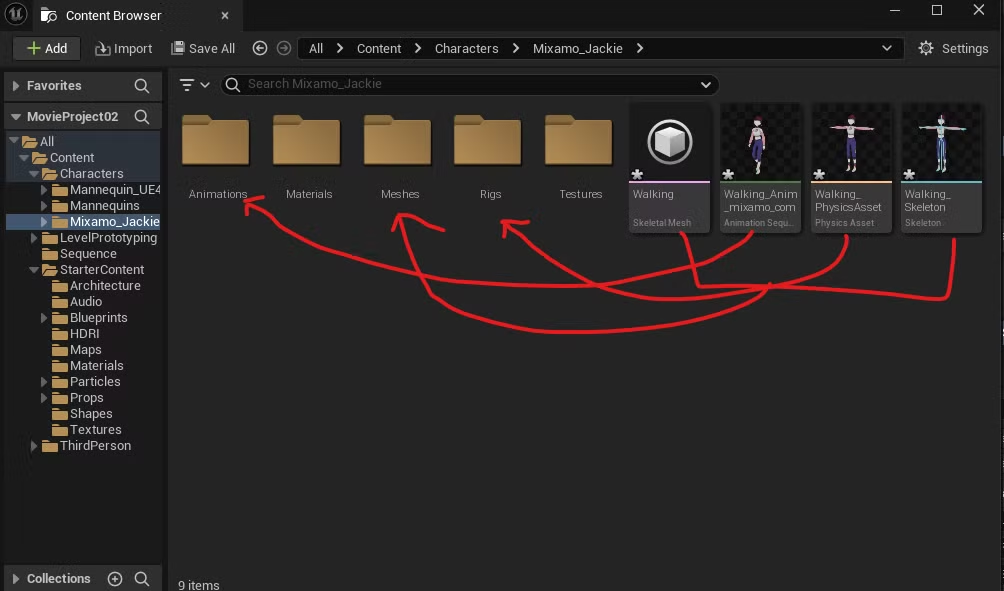Select Walking_PhysicsAsset thumbnail
Viewport: 1004px width, 591px height.
click(x=851, y=142)
